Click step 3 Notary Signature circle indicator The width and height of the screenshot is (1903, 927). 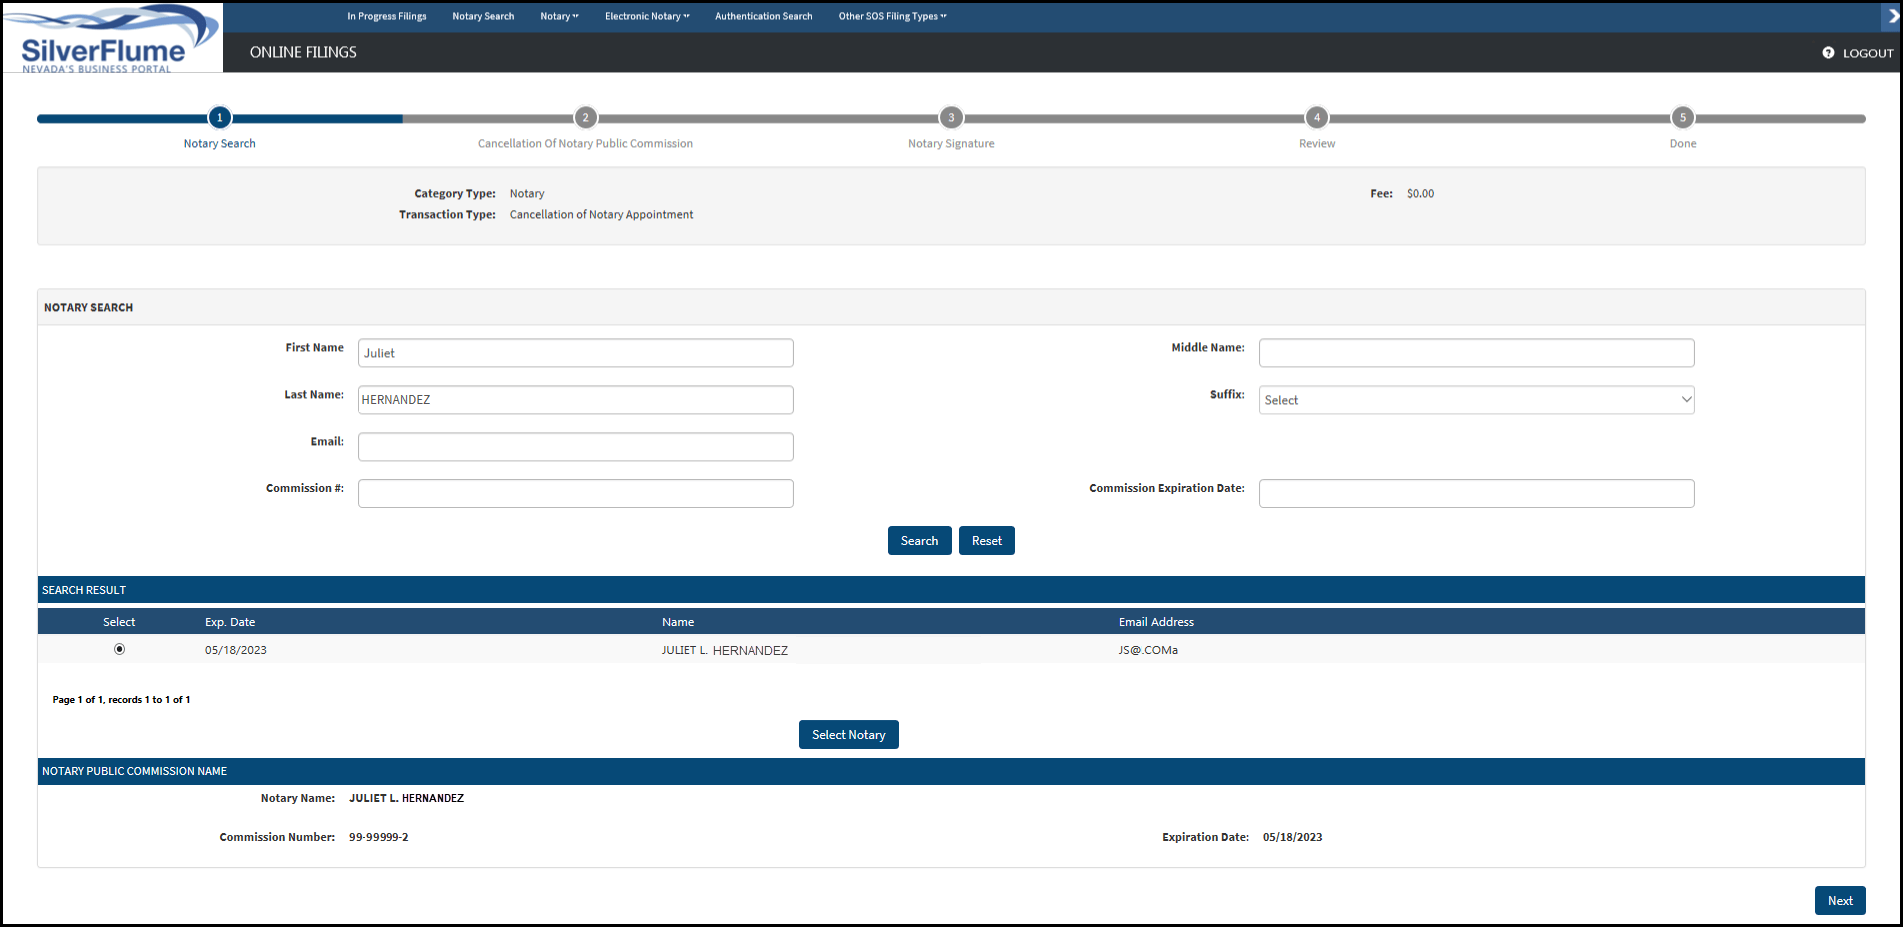point(950,117)
